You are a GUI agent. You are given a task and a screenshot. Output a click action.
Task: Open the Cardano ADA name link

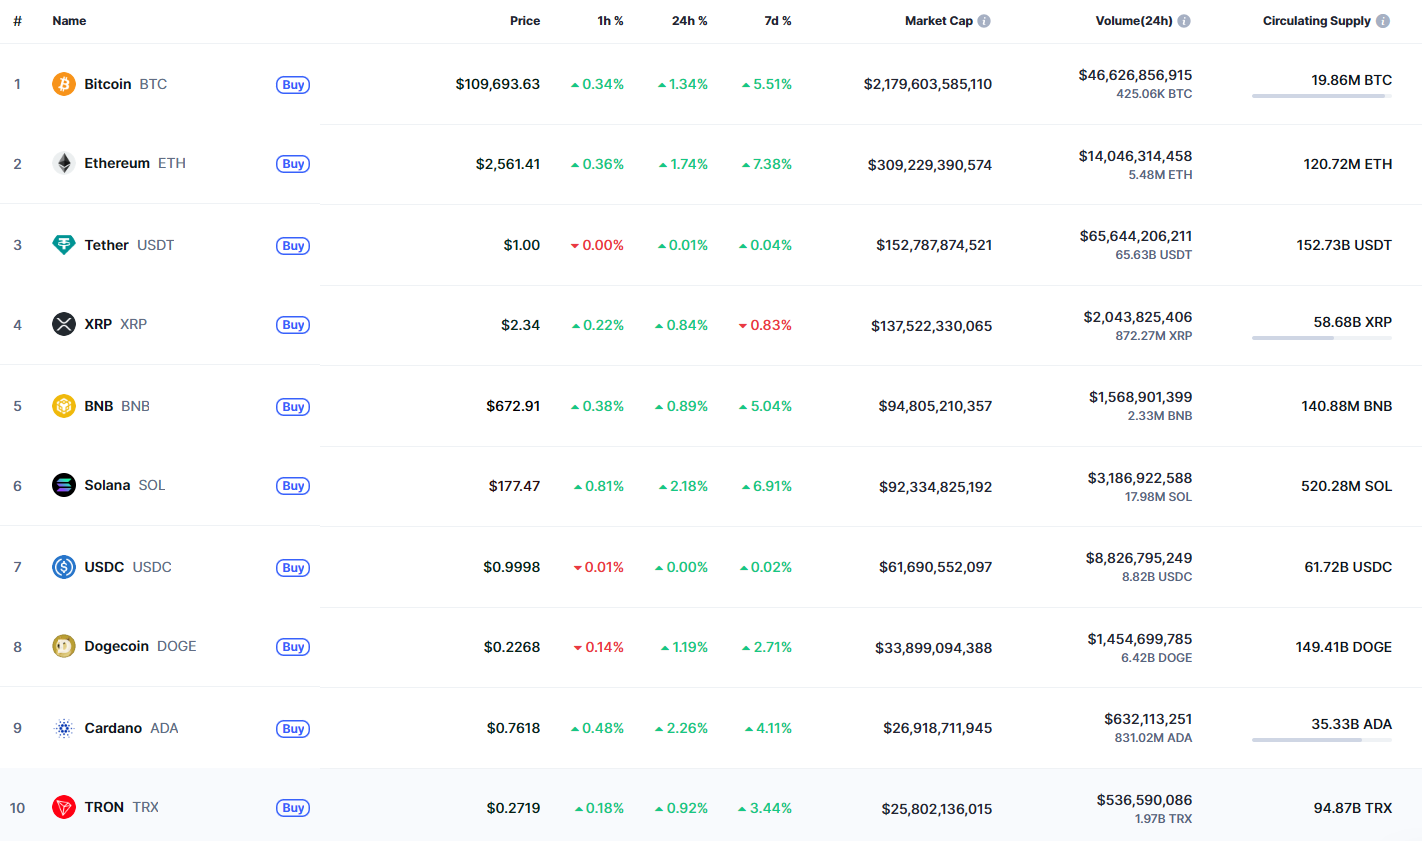(131, 728)
